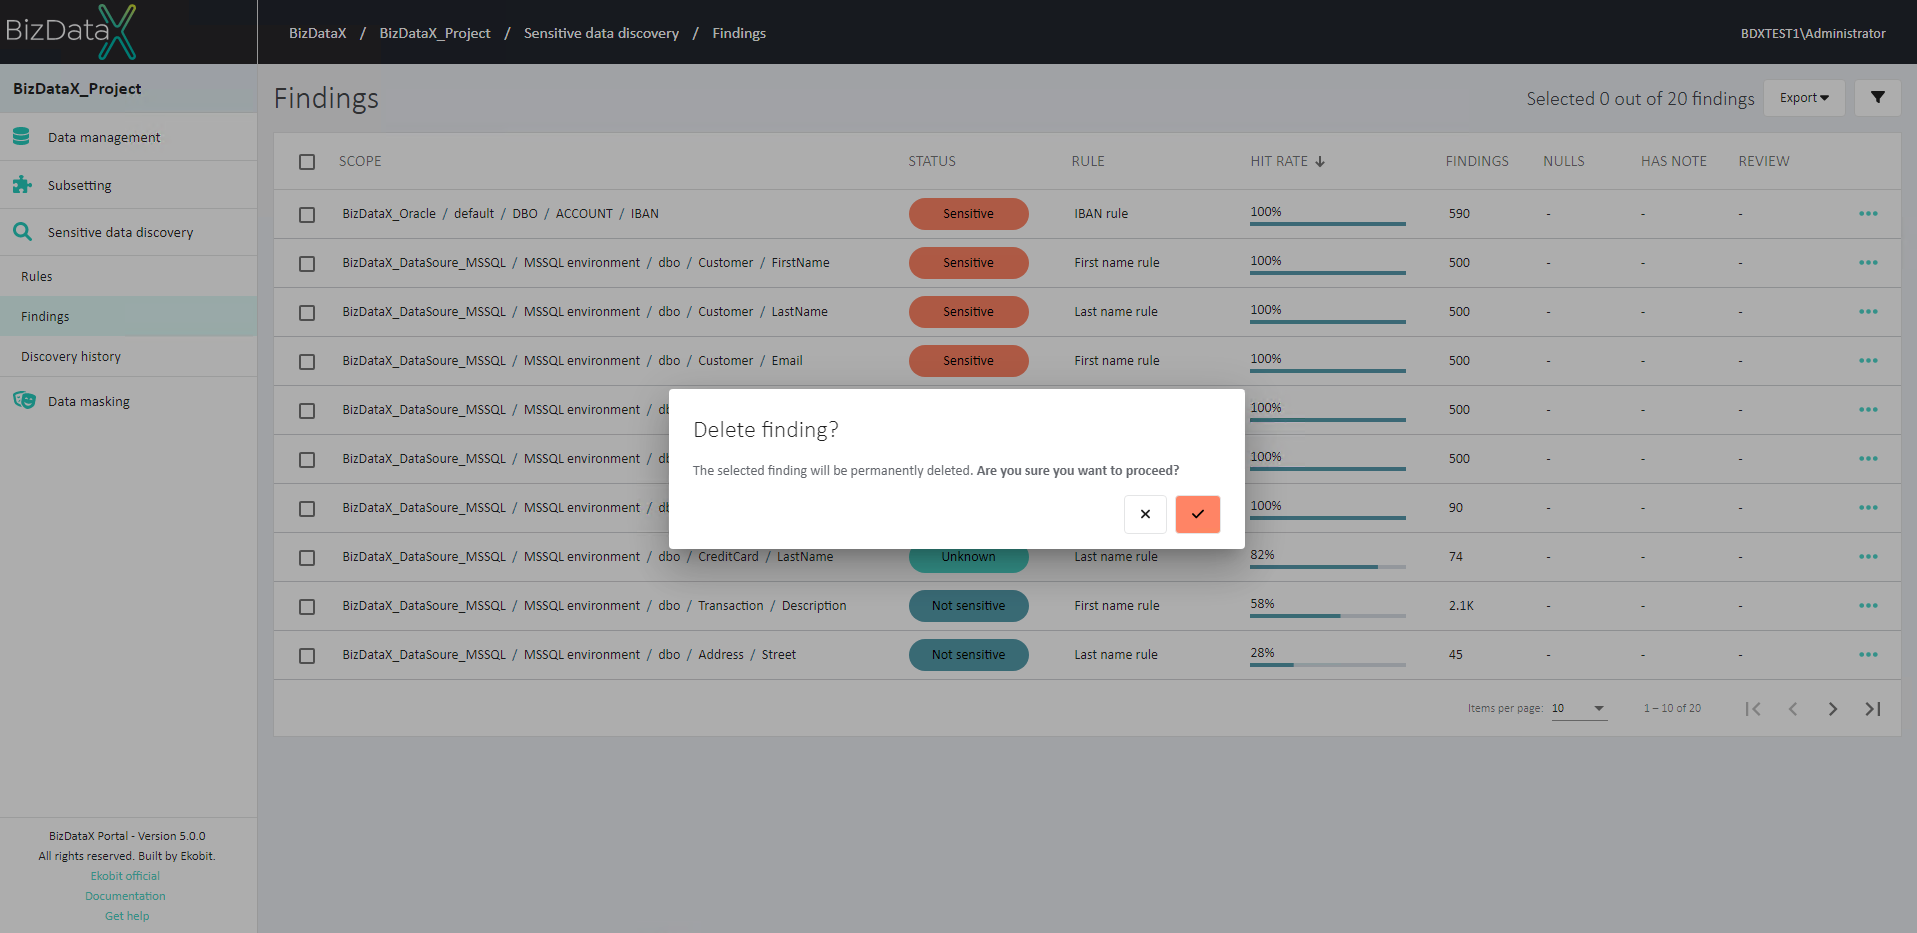Click the 58% hit rate bar

[1327, 616]
